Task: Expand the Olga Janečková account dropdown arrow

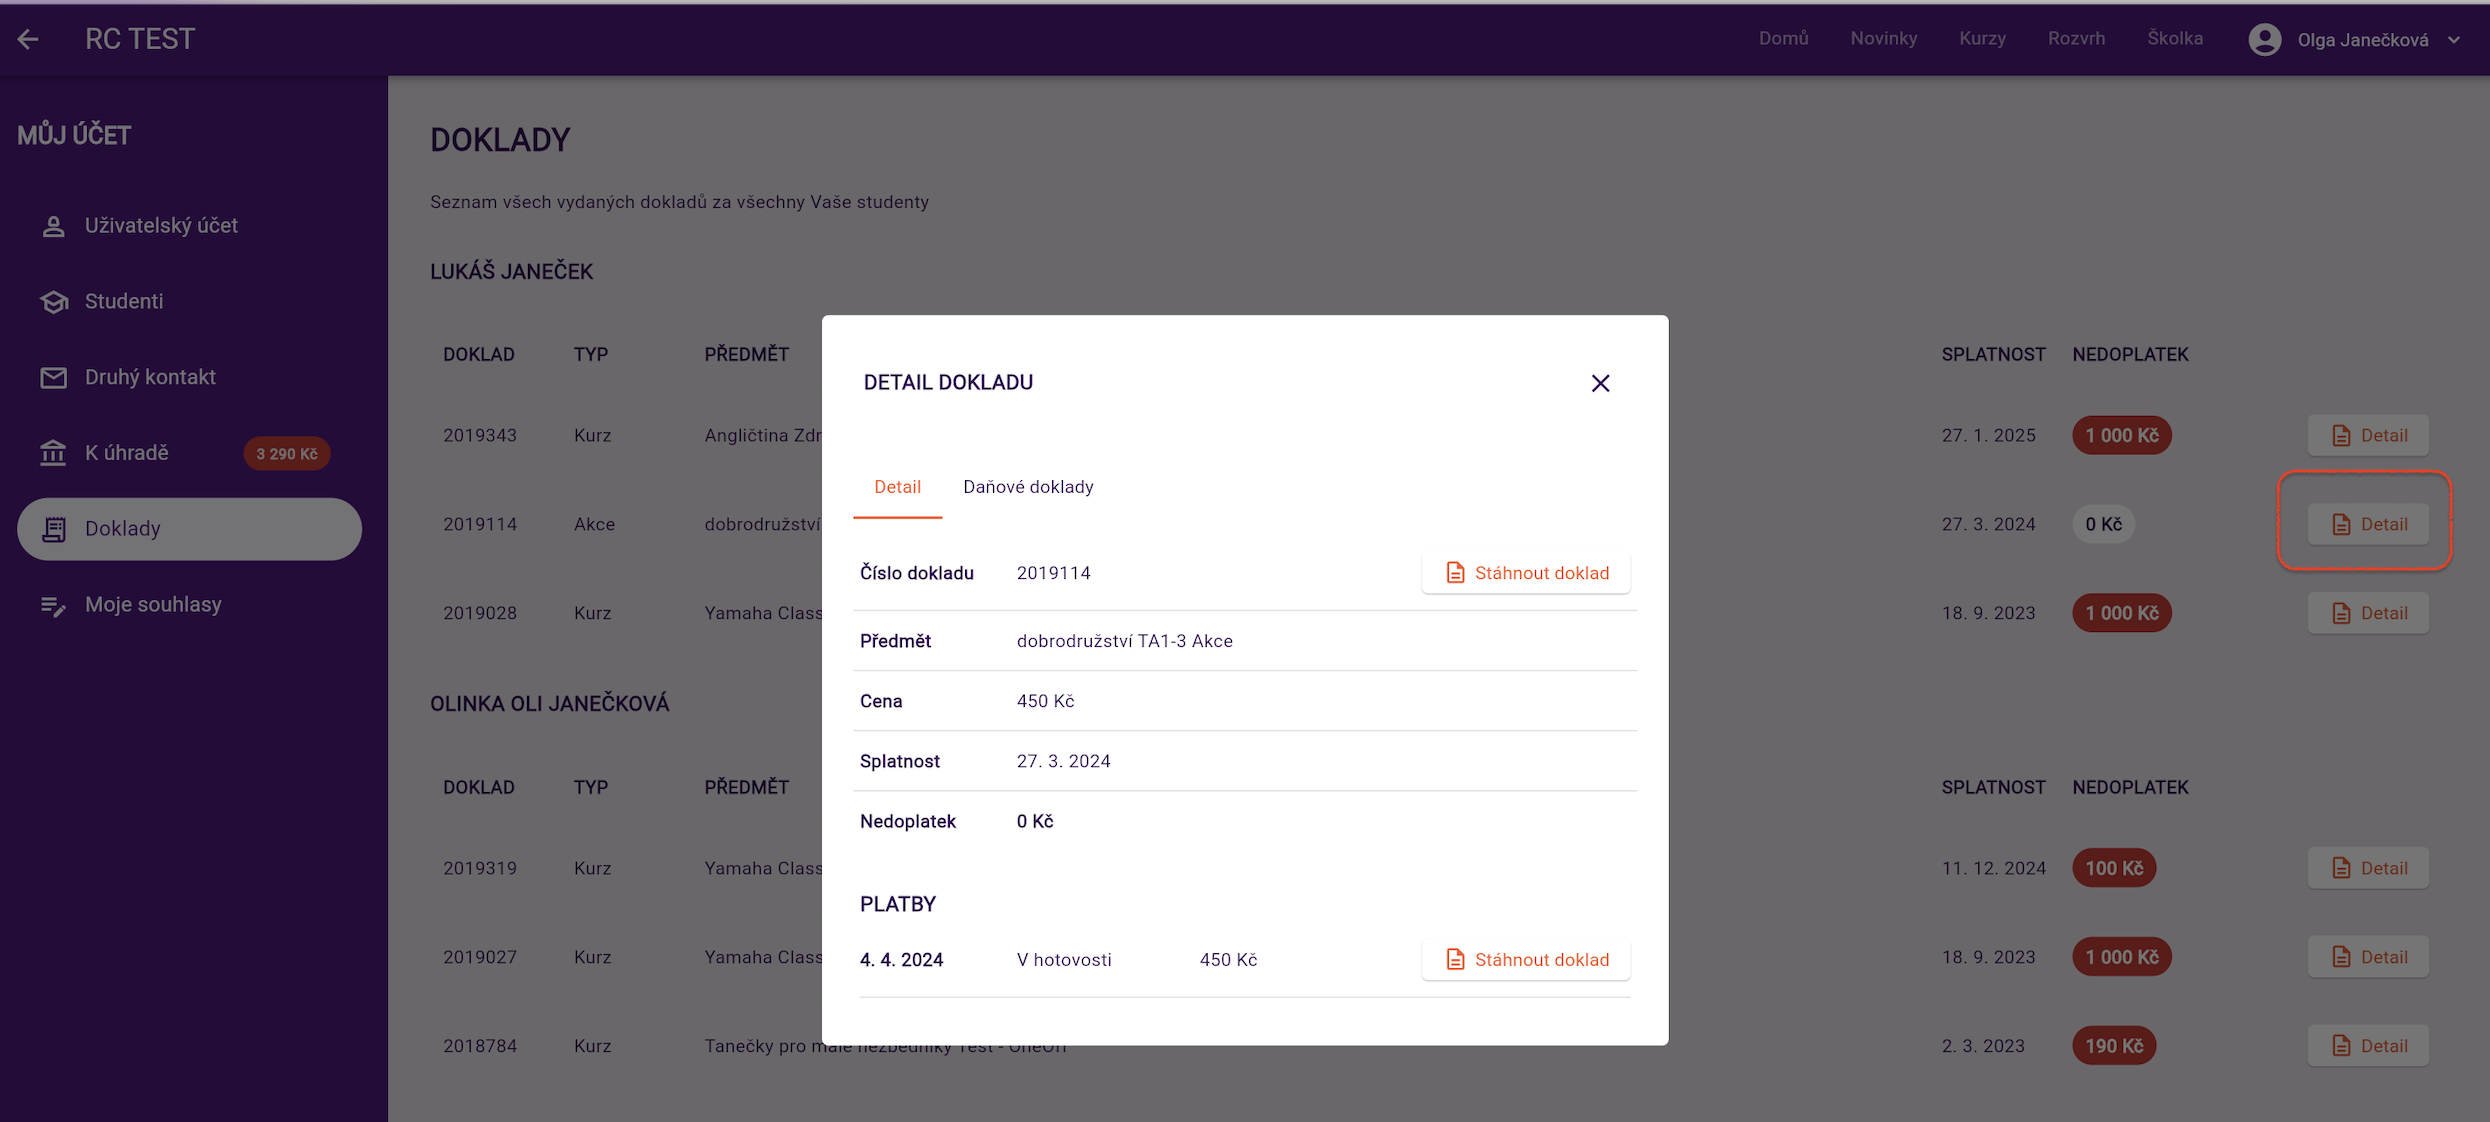Action: click(x=2454, y=40)
